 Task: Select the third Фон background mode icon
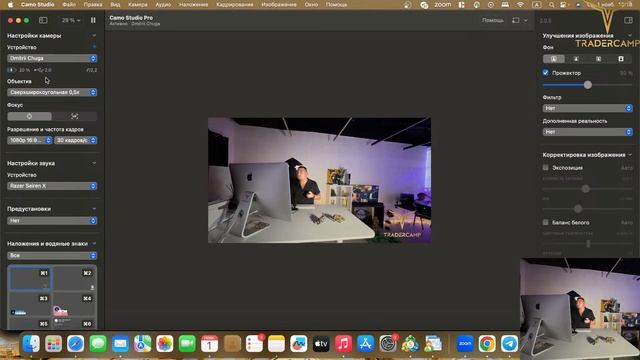coord(598,59)
